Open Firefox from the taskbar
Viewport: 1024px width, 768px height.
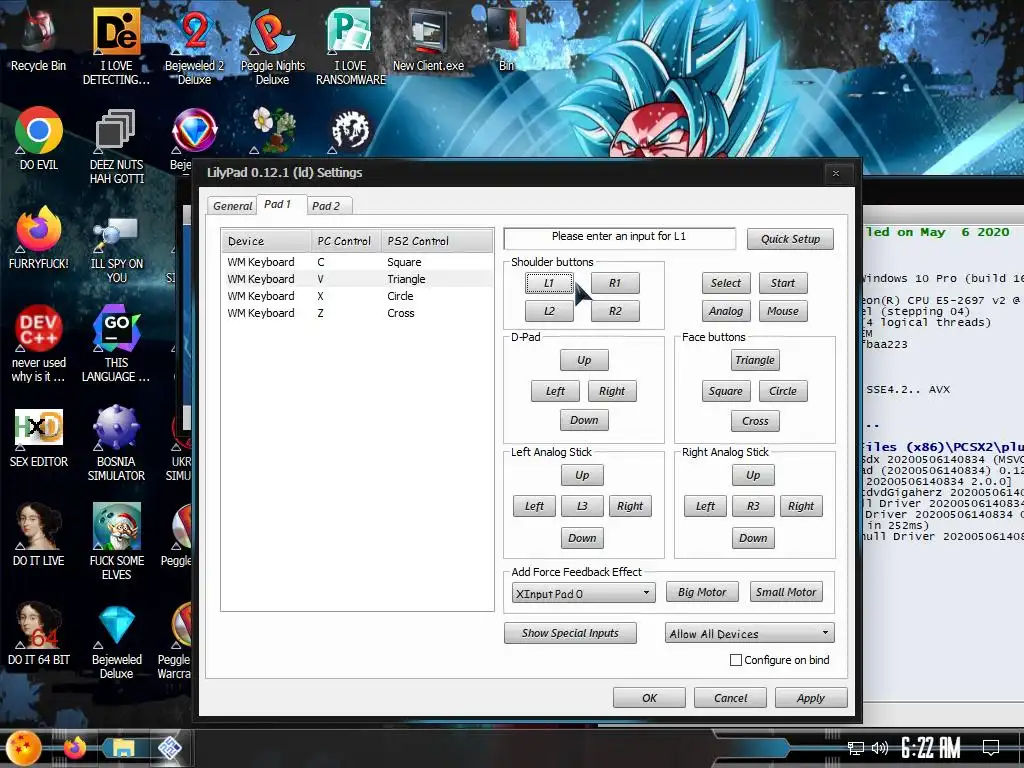74,748
